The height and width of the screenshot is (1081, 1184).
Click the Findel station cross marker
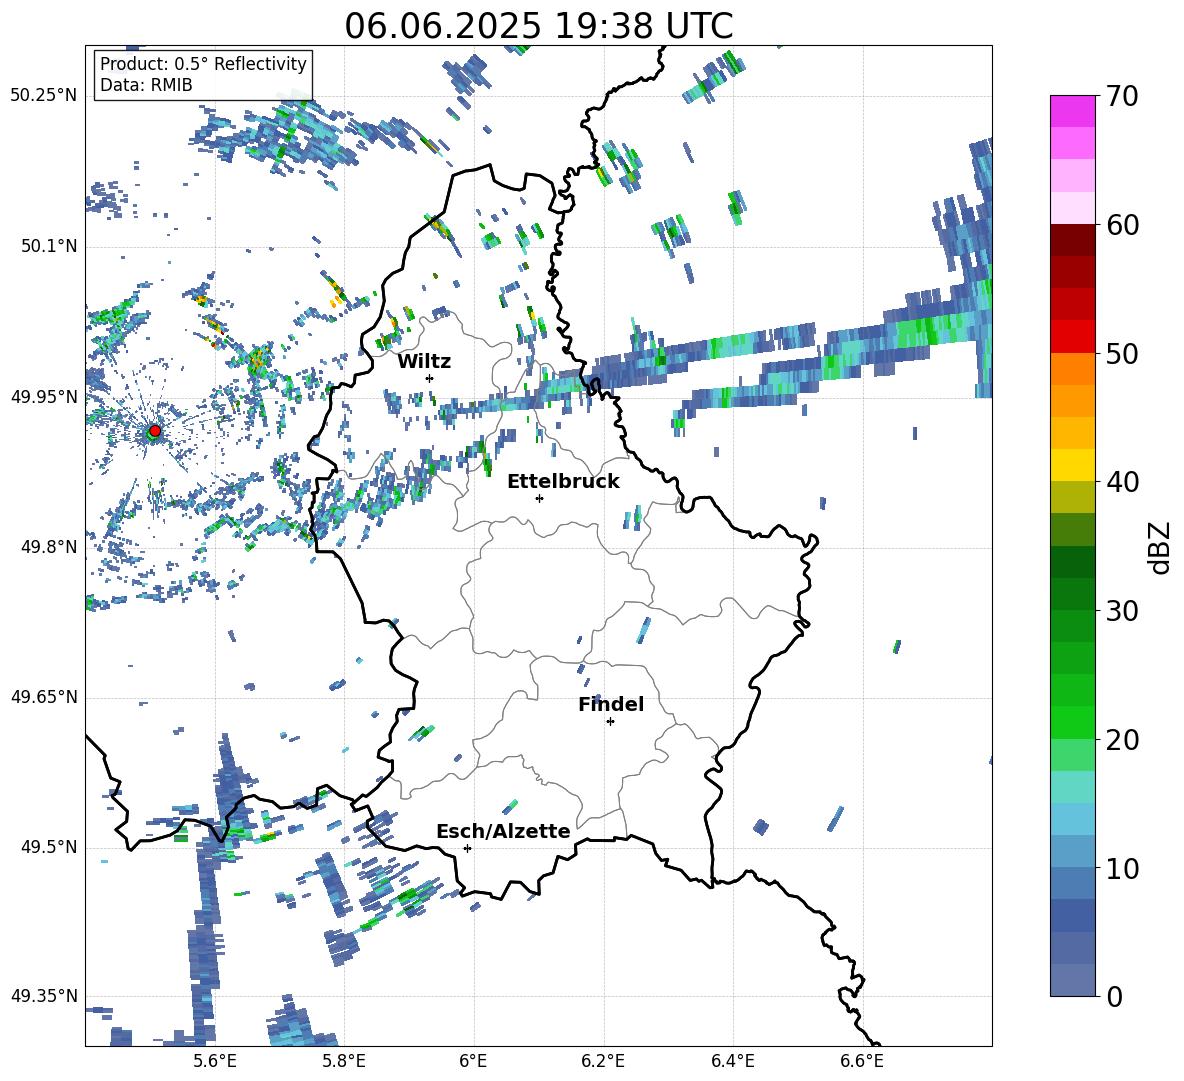point(610,722)
